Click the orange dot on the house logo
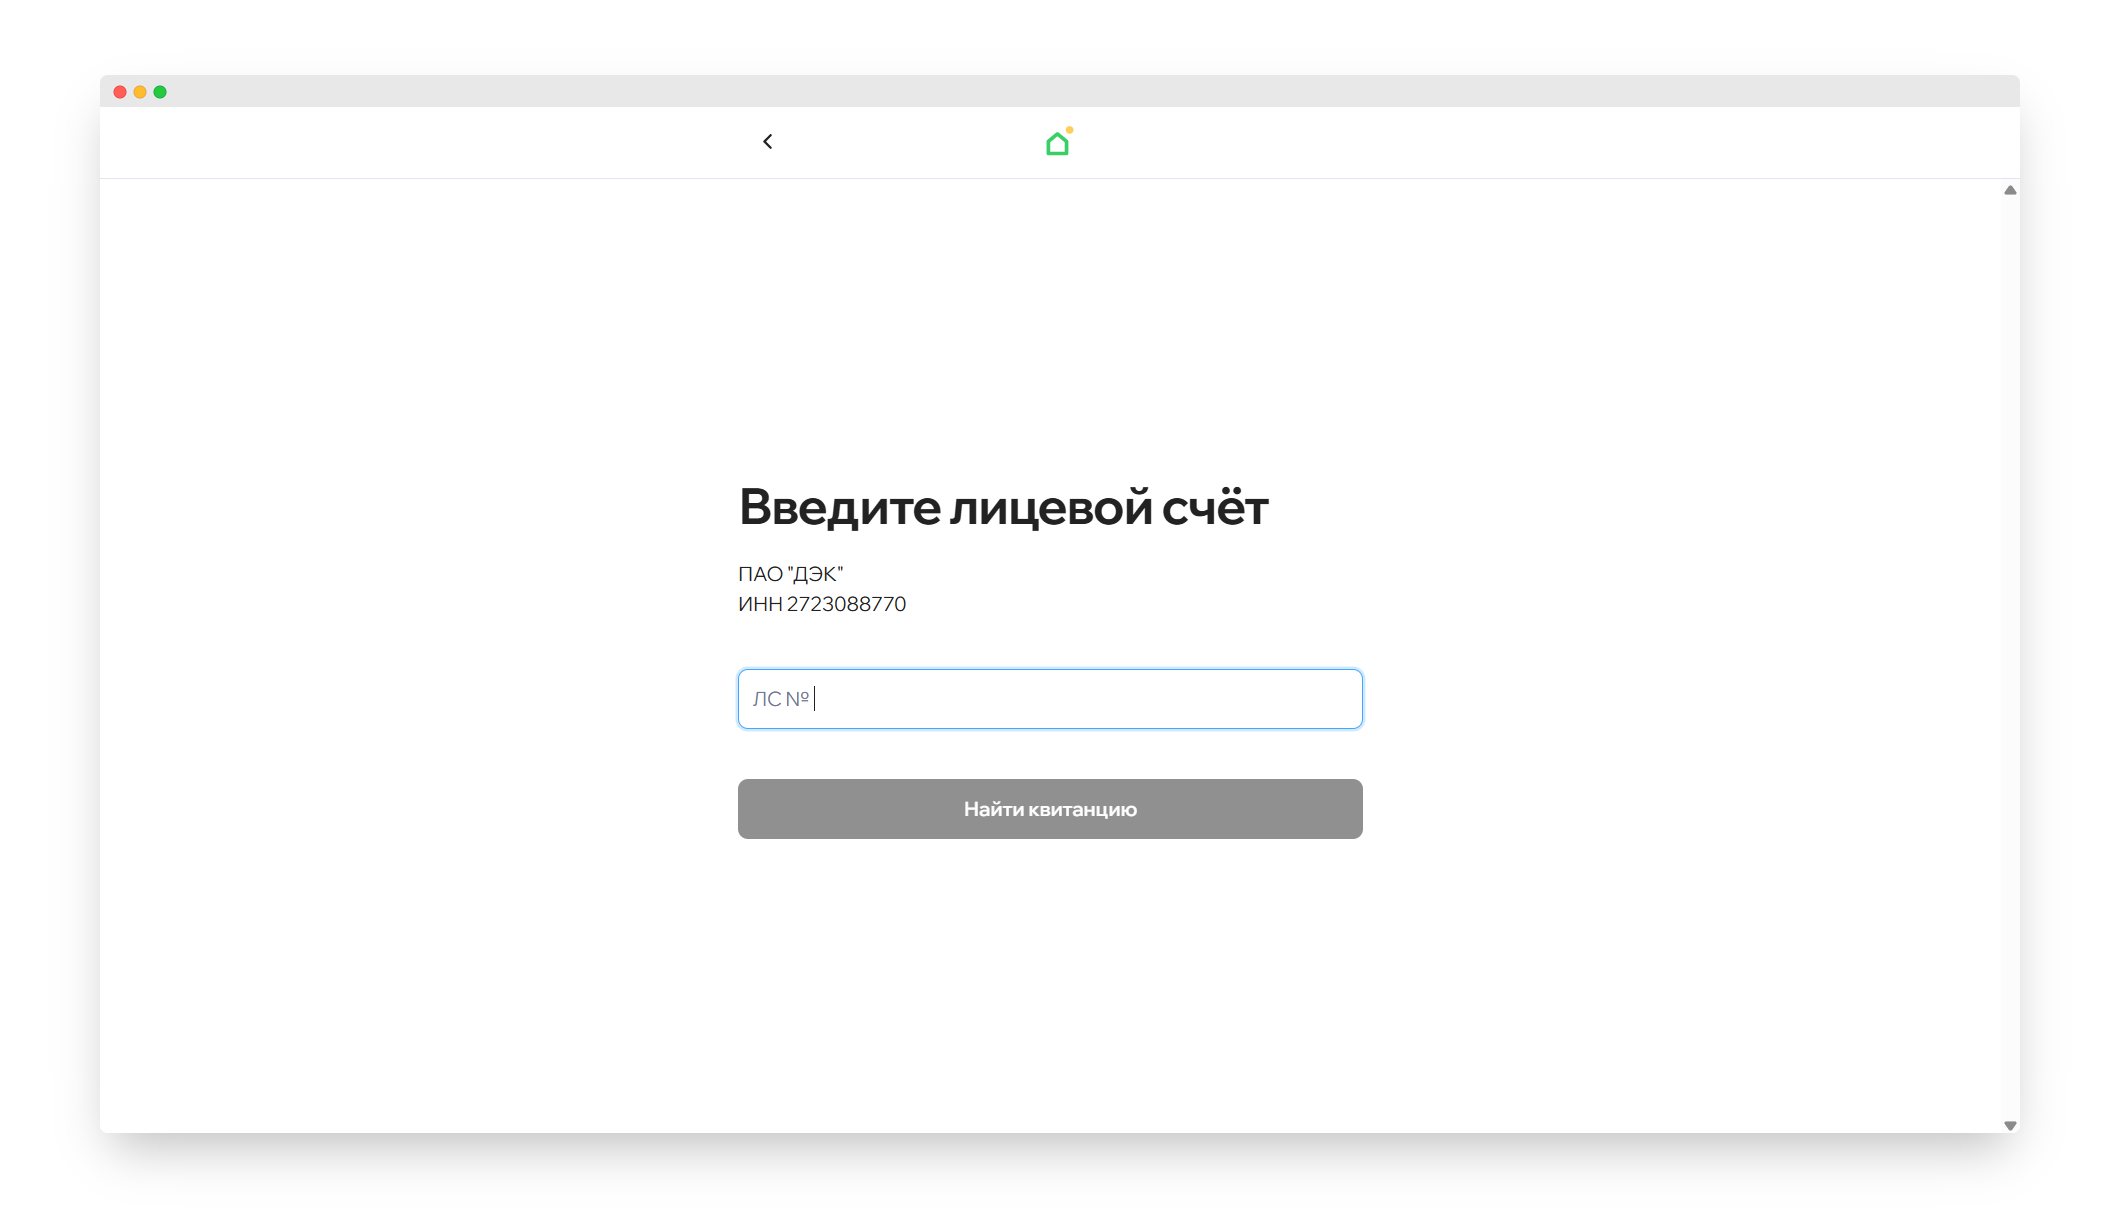Viewport: 2120px width, 1208px height. [x=1069, y=130]
